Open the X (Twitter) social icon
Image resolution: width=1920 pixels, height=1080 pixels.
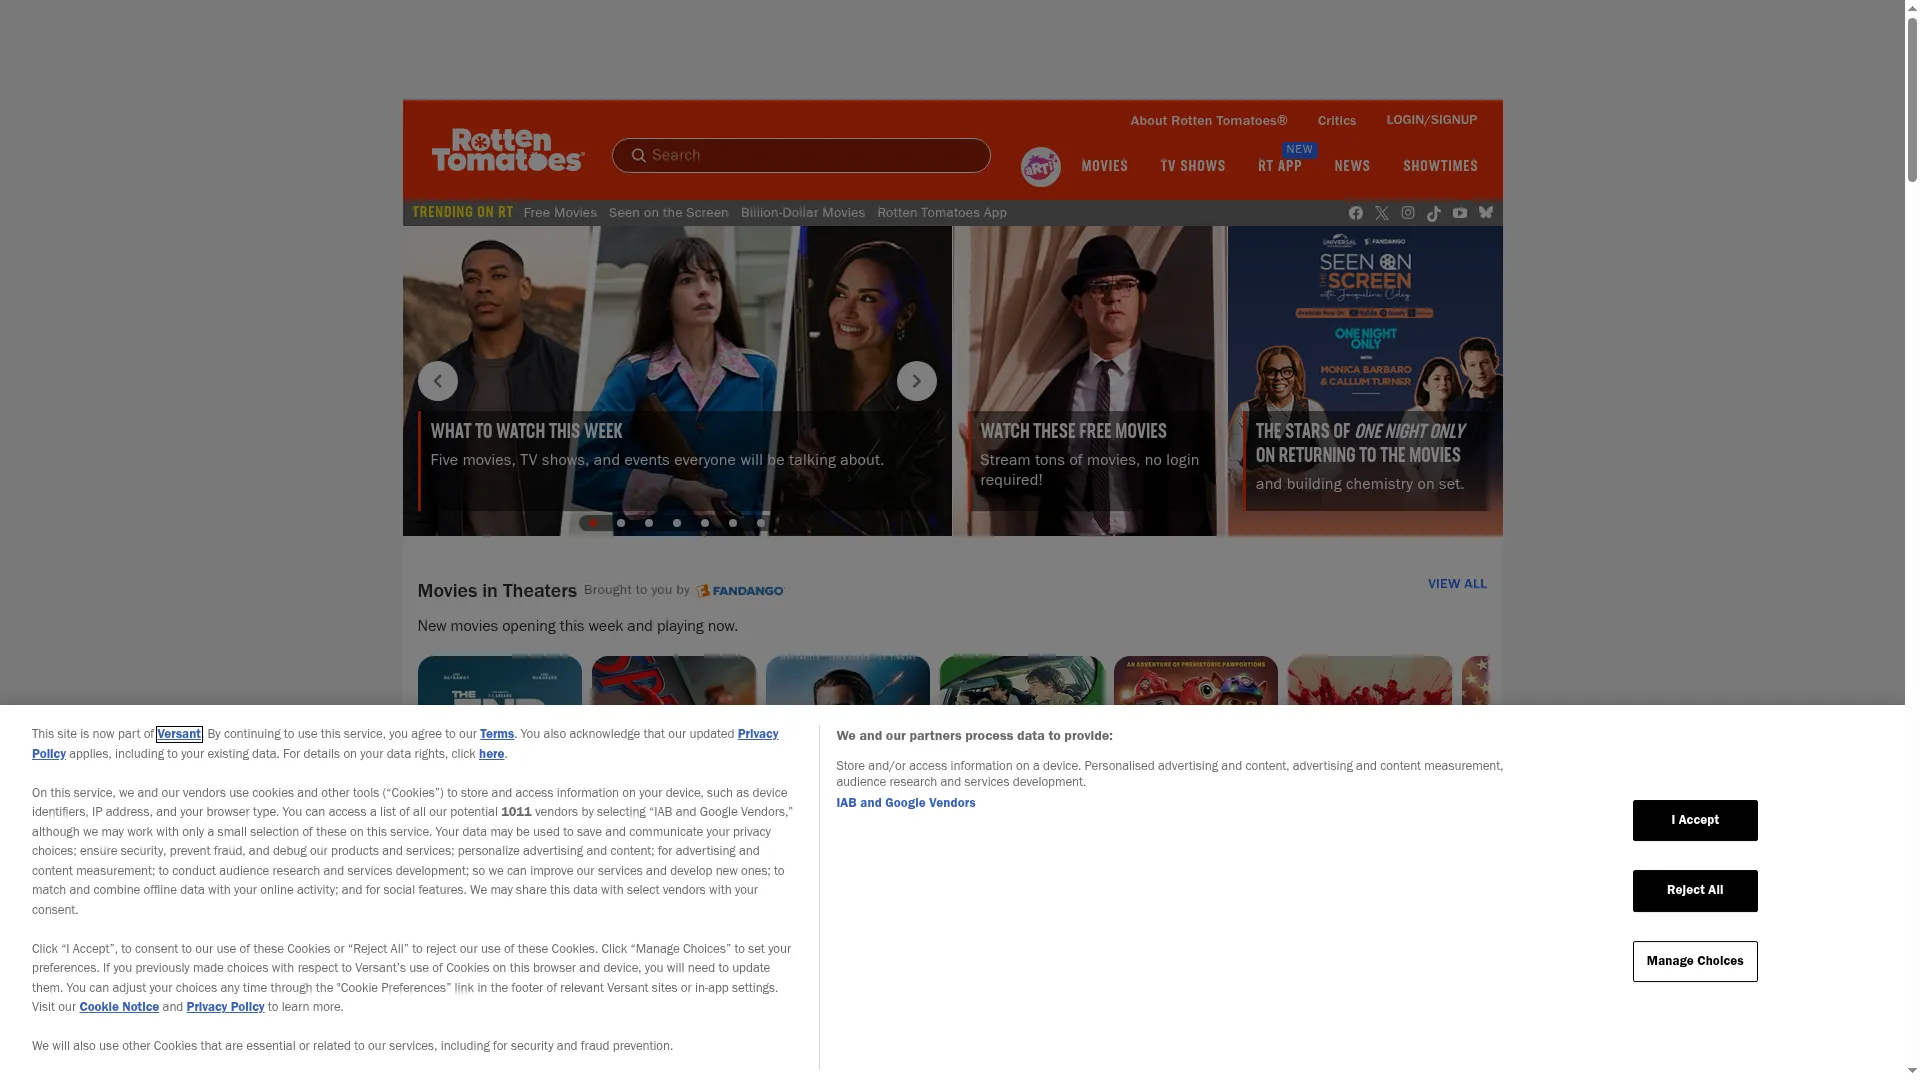coord(1381,213)
